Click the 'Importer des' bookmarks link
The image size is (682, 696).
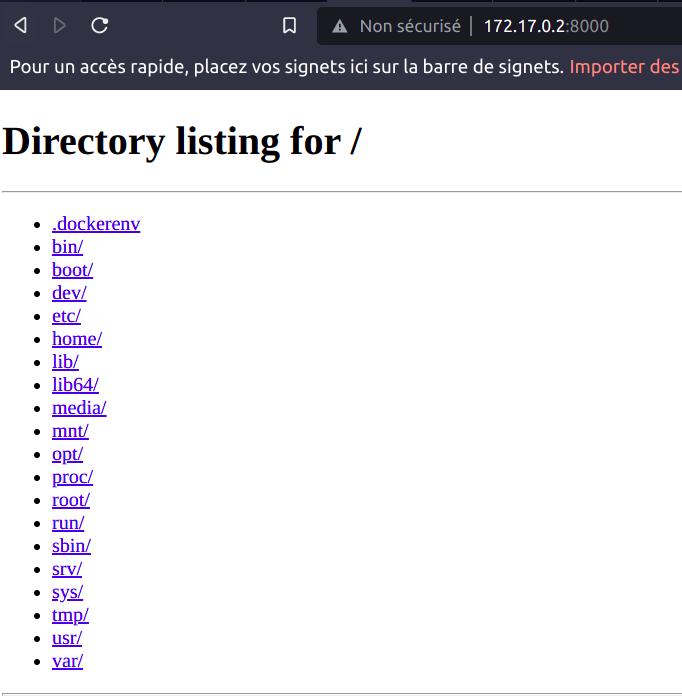pyautogui.click(x=625, y=67)
